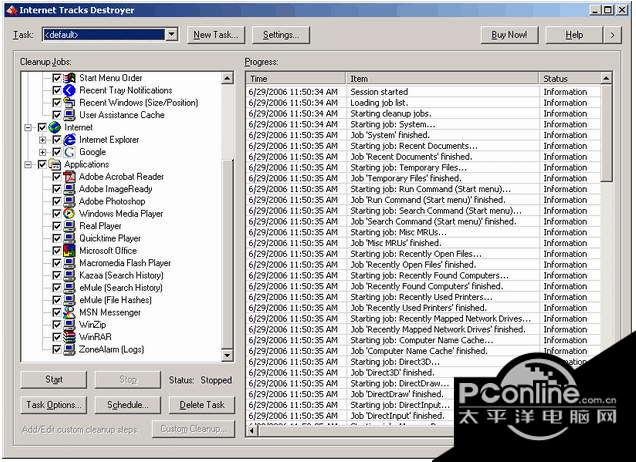Sort progress log by Status column

click(x=569, y=79)
